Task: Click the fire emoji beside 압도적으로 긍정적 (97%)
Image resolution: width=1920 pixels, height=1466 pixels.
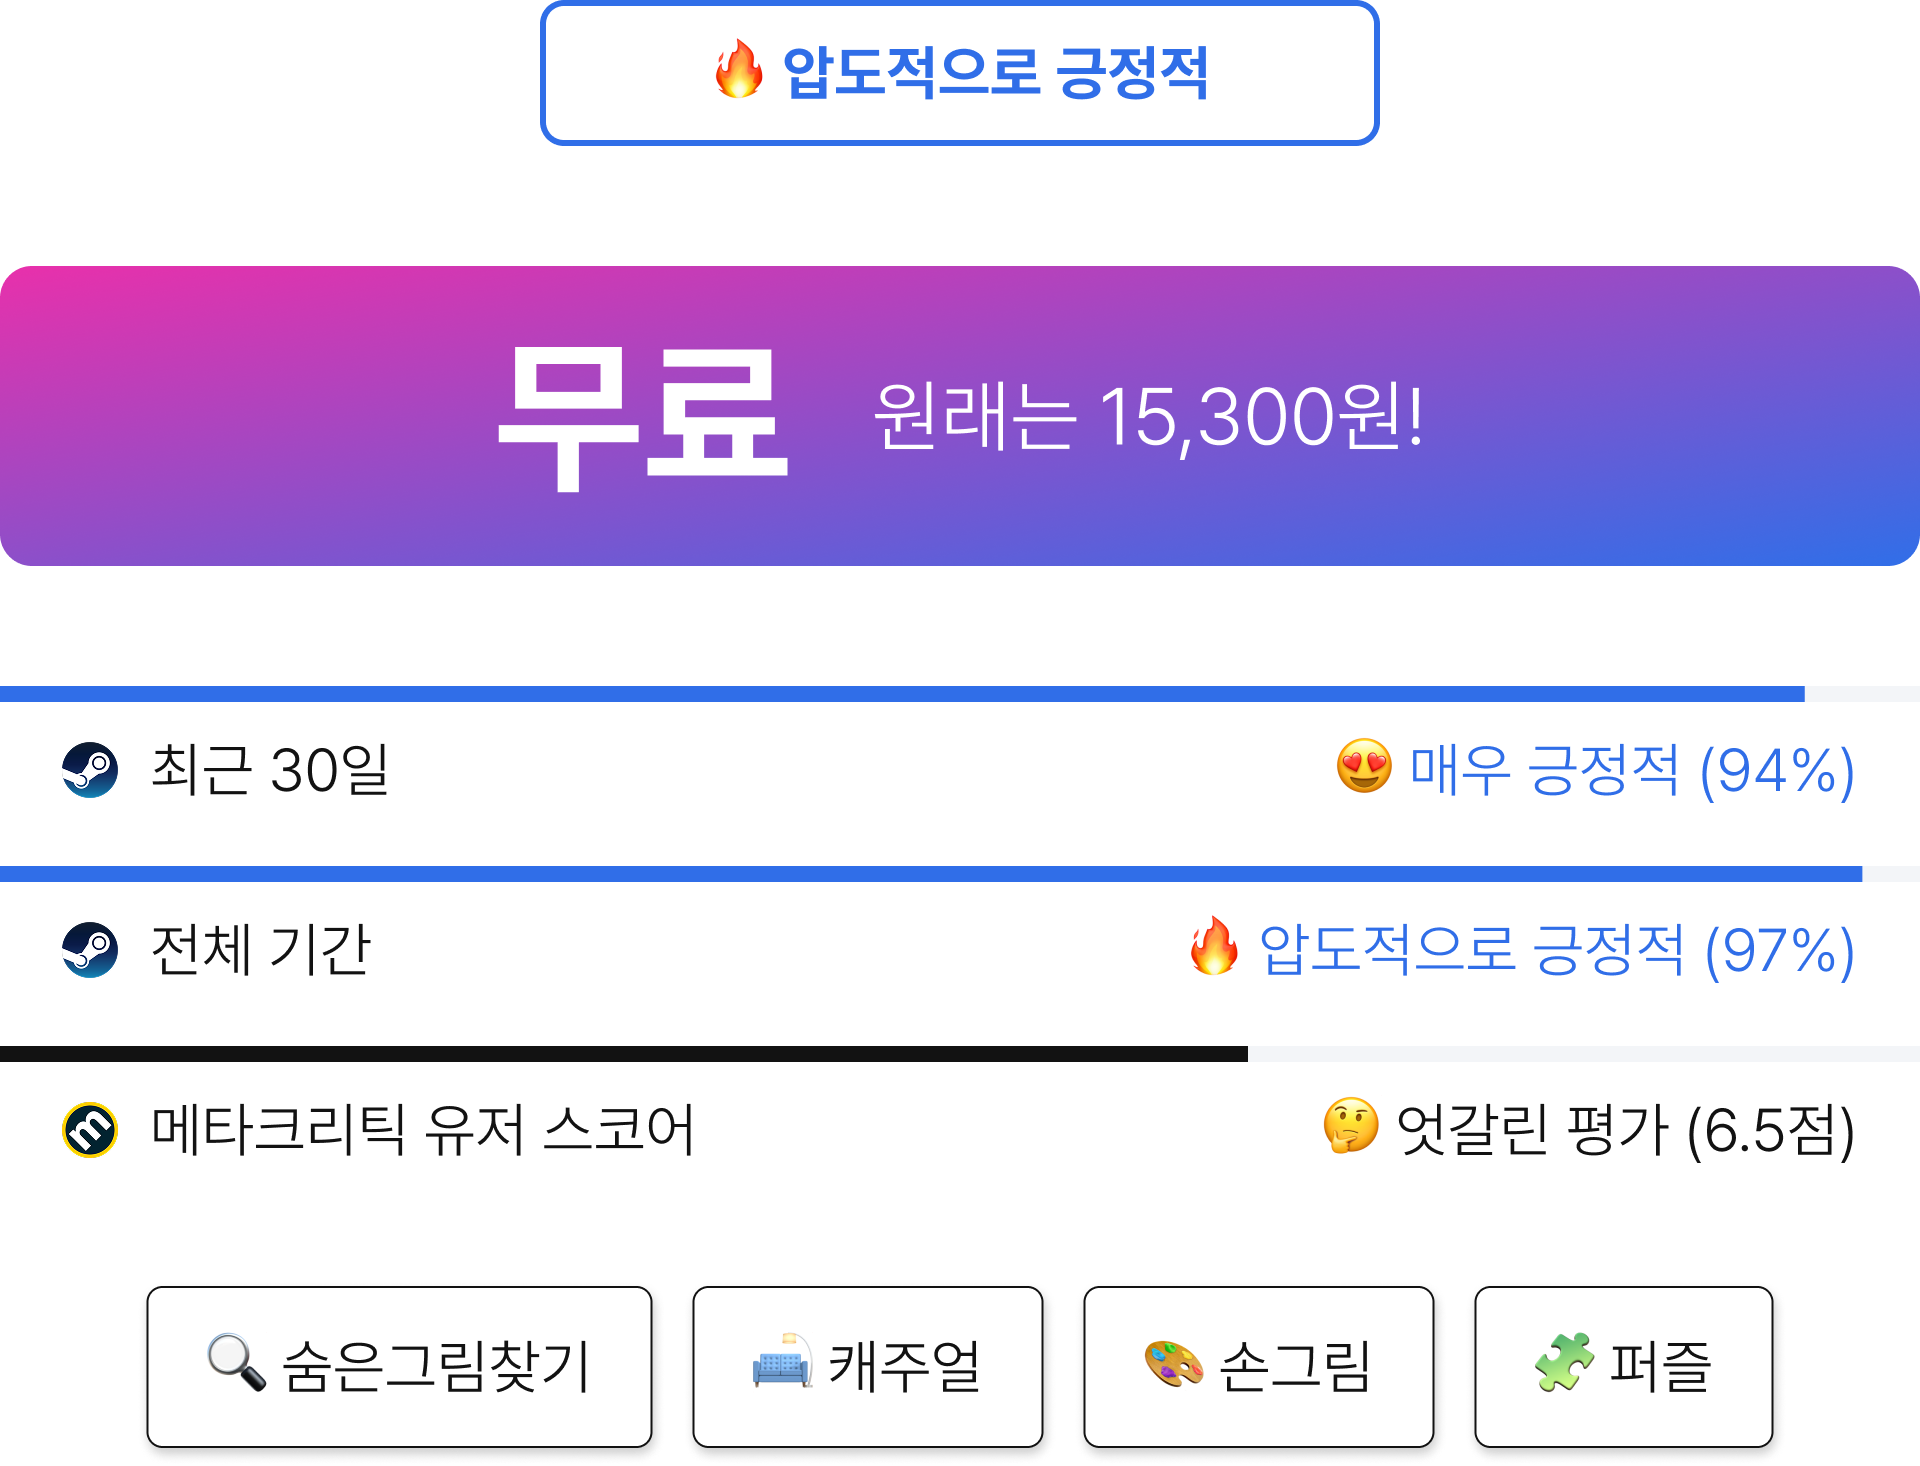Action: (x=1214, y=946)
